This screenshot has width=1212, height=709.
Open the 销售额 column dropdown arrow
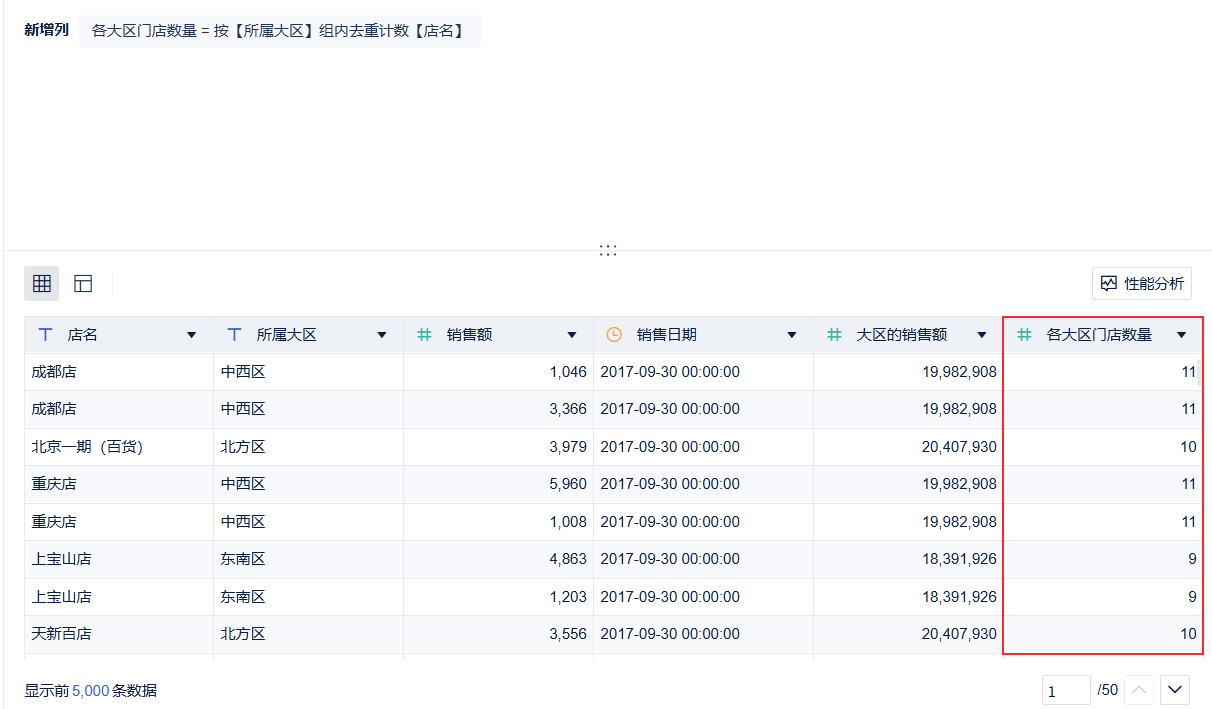point(572,335)
